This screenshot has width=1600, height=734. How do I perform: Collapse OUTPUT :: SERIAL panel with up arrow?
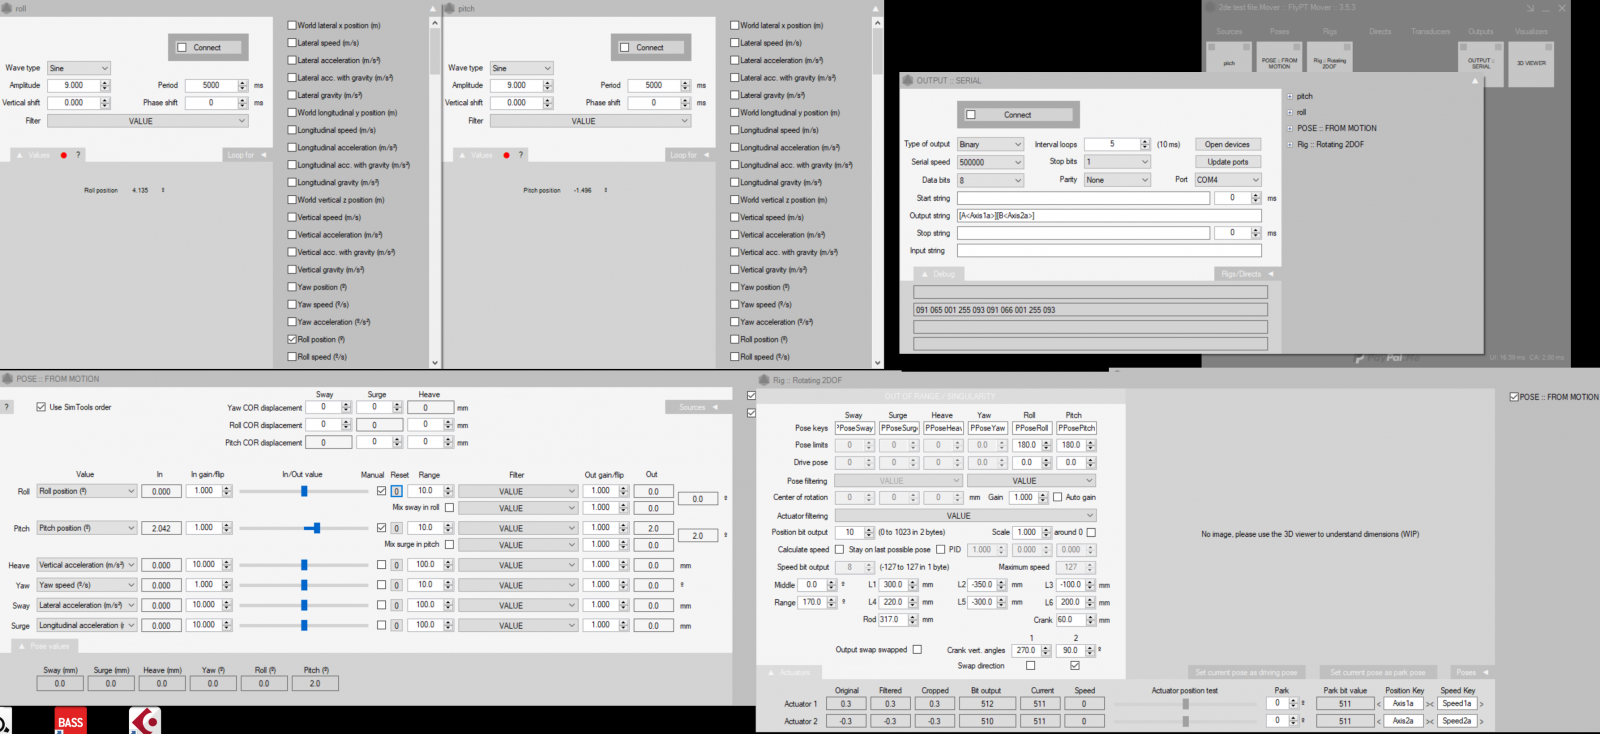[1475, 81]
